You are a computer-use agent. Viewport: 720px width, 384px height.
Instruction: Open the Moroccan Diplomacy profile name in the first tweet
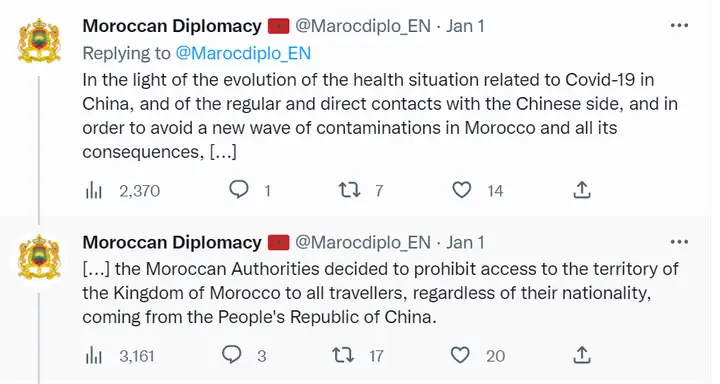tap(172, 26)
